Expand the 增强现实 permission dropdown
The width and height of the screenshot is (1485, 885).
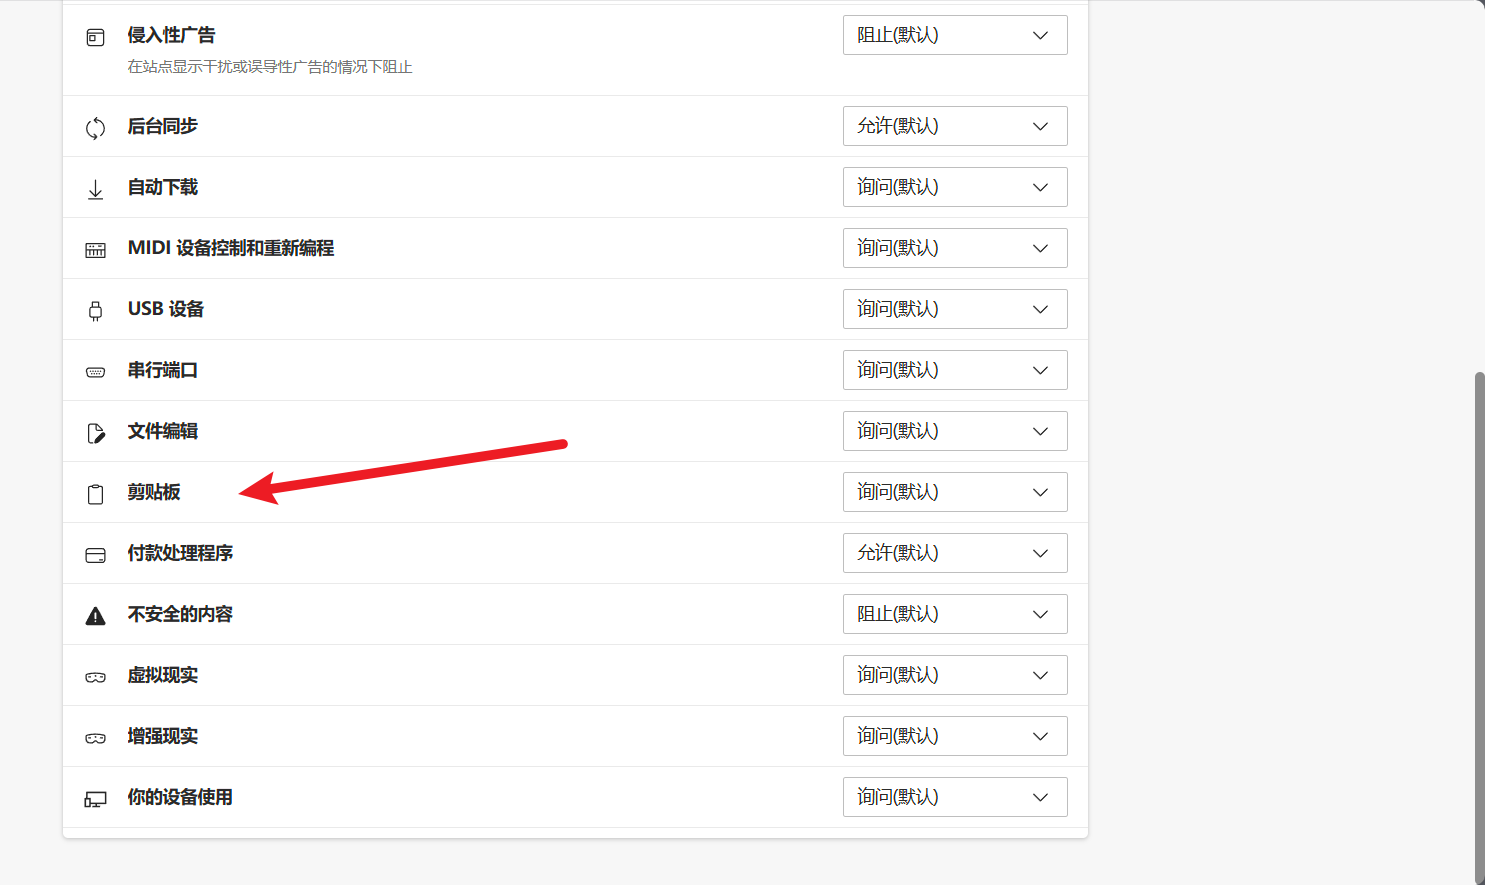coord(954,736)
